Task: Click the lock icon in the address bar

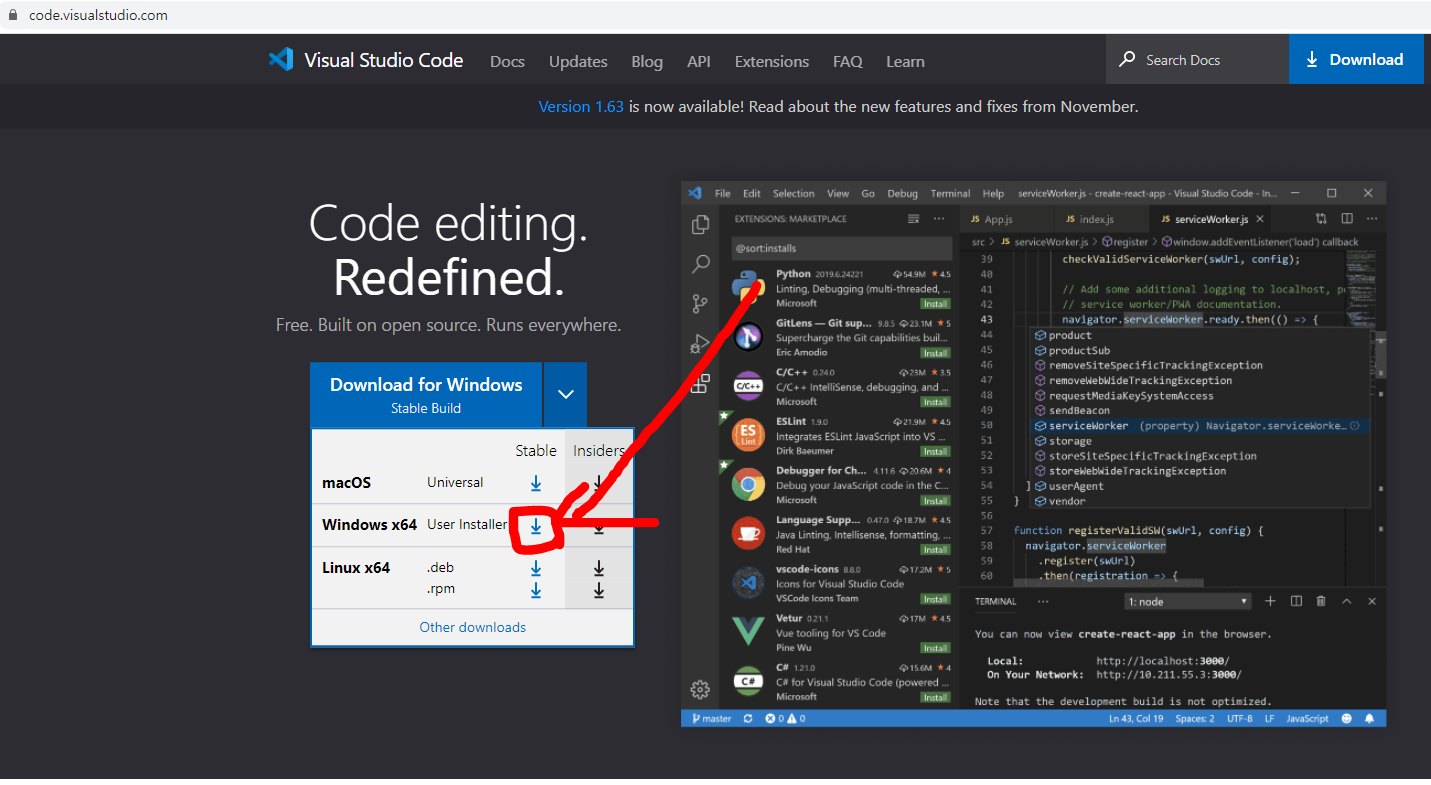Action: pos(13,15)
